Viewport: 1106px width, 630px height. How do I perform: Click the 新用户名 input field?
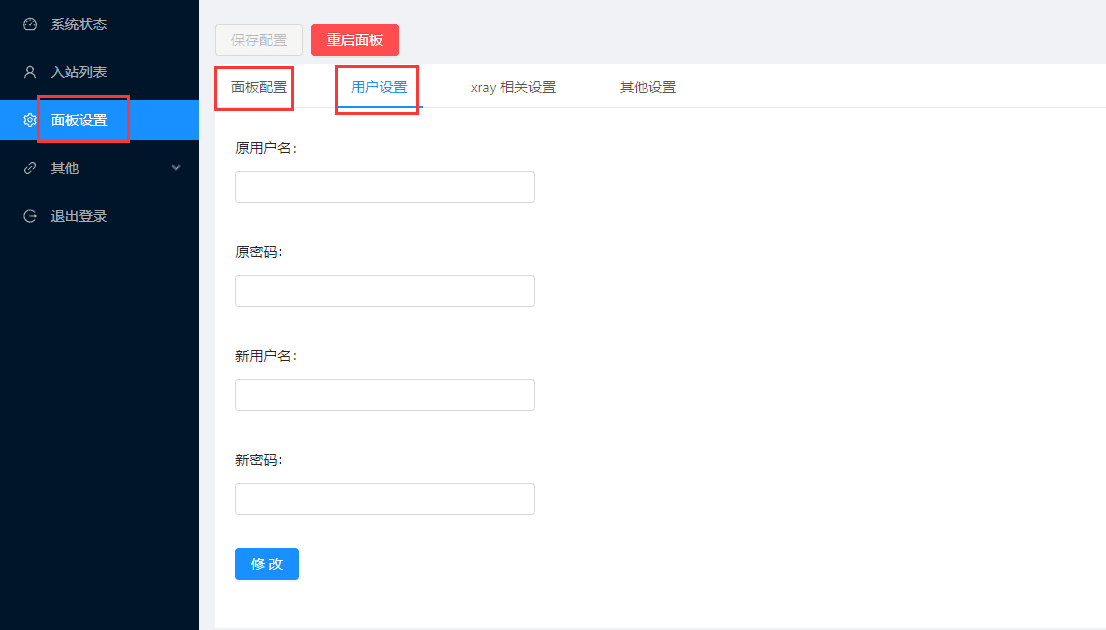tap(384, 394)
